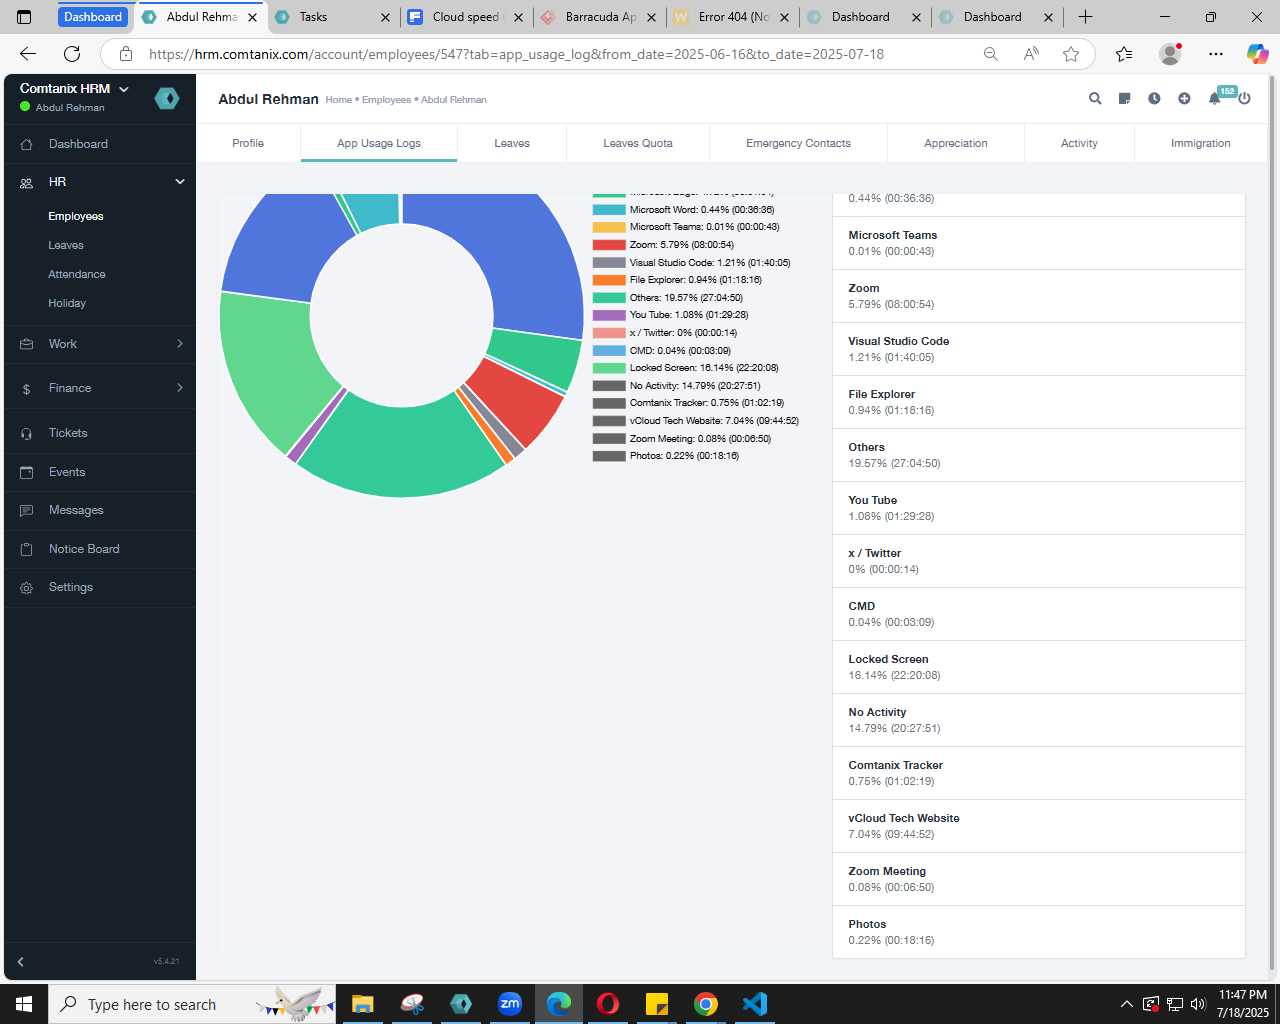Toggle Microsoft Word legend entry
This screenshot has width=1280, height=1024.
(684, 210)
